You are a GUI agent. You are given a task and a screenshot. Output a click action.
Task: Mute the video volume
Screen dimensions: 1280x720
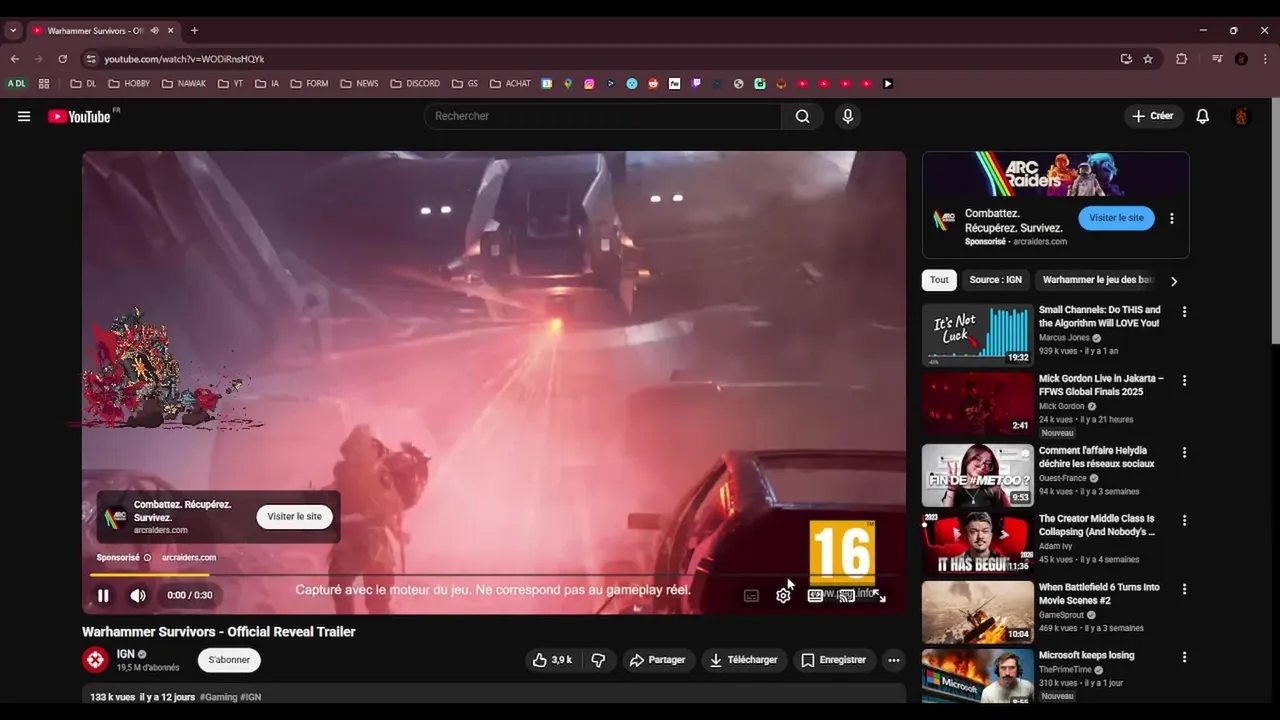[138, 595]
